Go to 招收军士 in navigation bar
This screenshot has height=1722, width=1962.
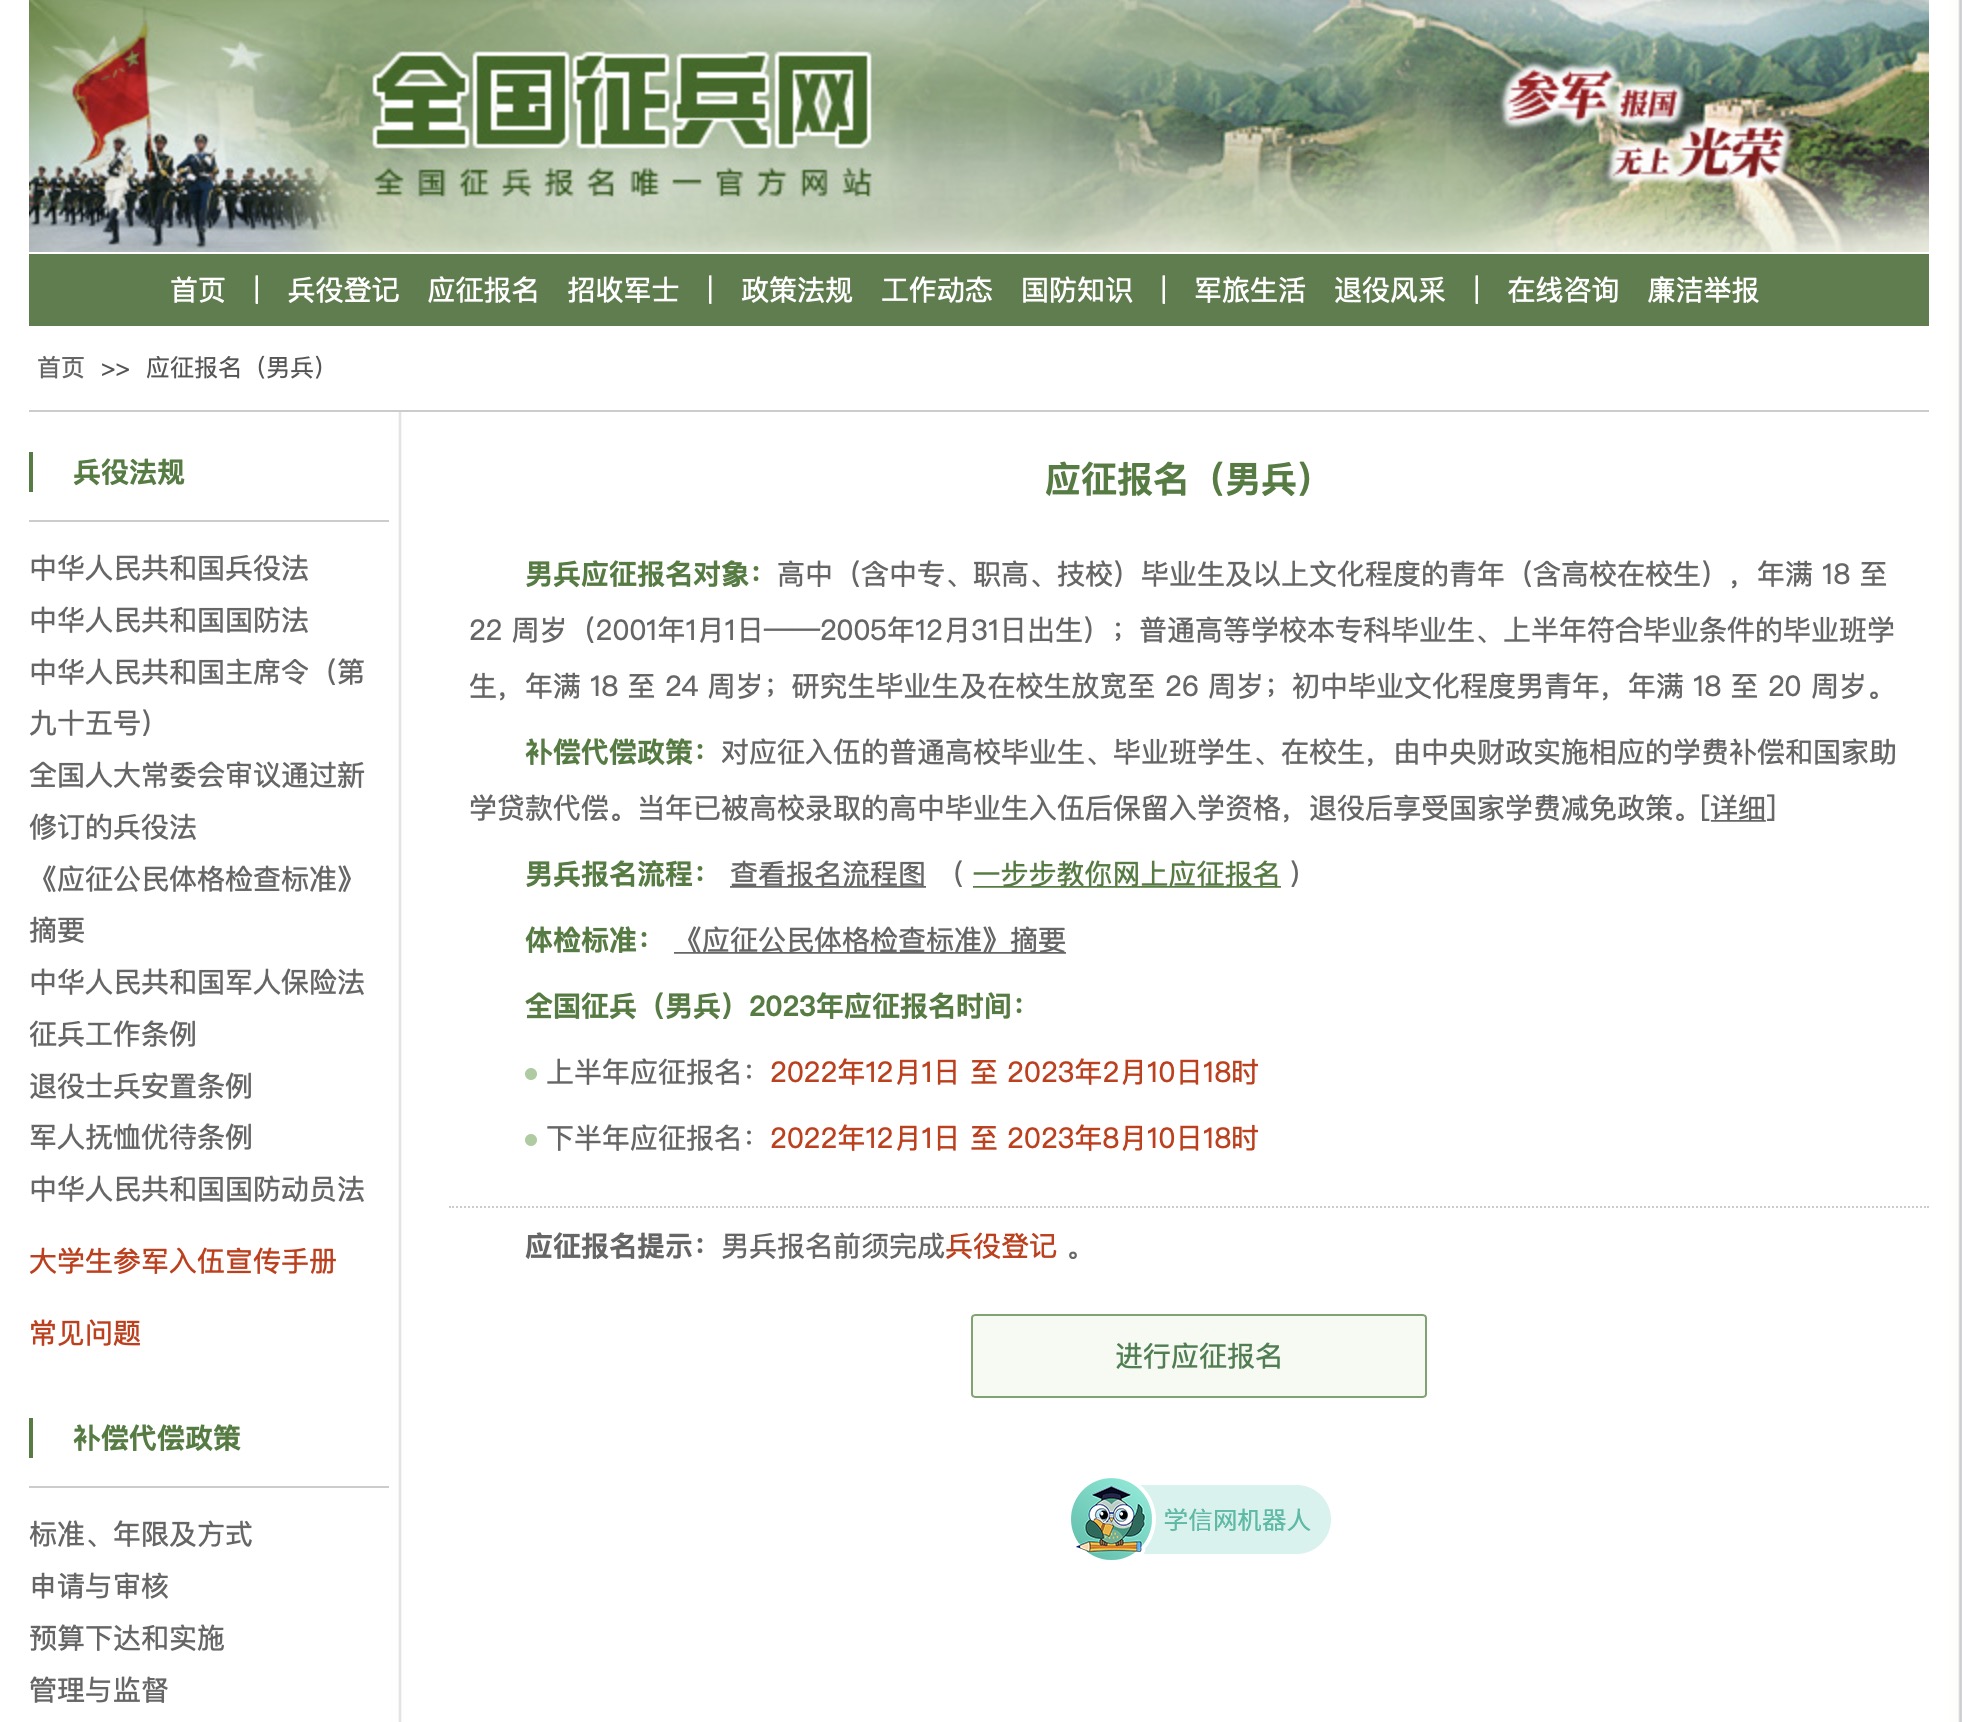point(623,290)
